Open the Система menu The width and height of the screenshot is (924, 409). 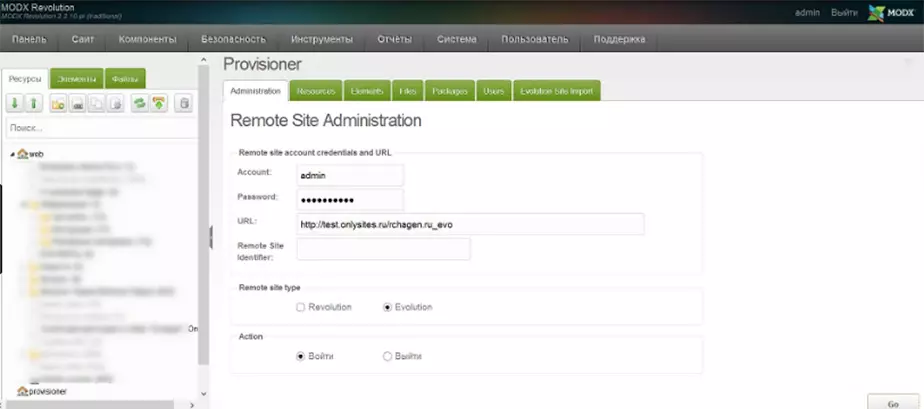[x=457, y=39]
